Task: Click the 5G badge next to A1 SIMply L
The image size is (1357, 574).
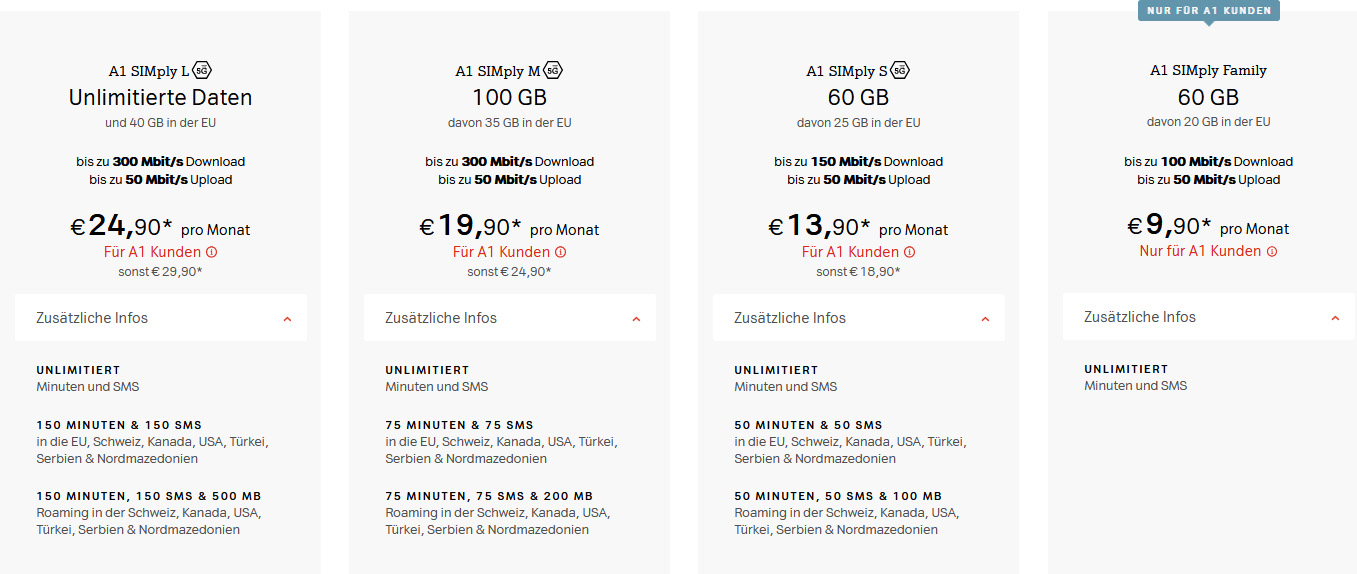Action: 202,70
